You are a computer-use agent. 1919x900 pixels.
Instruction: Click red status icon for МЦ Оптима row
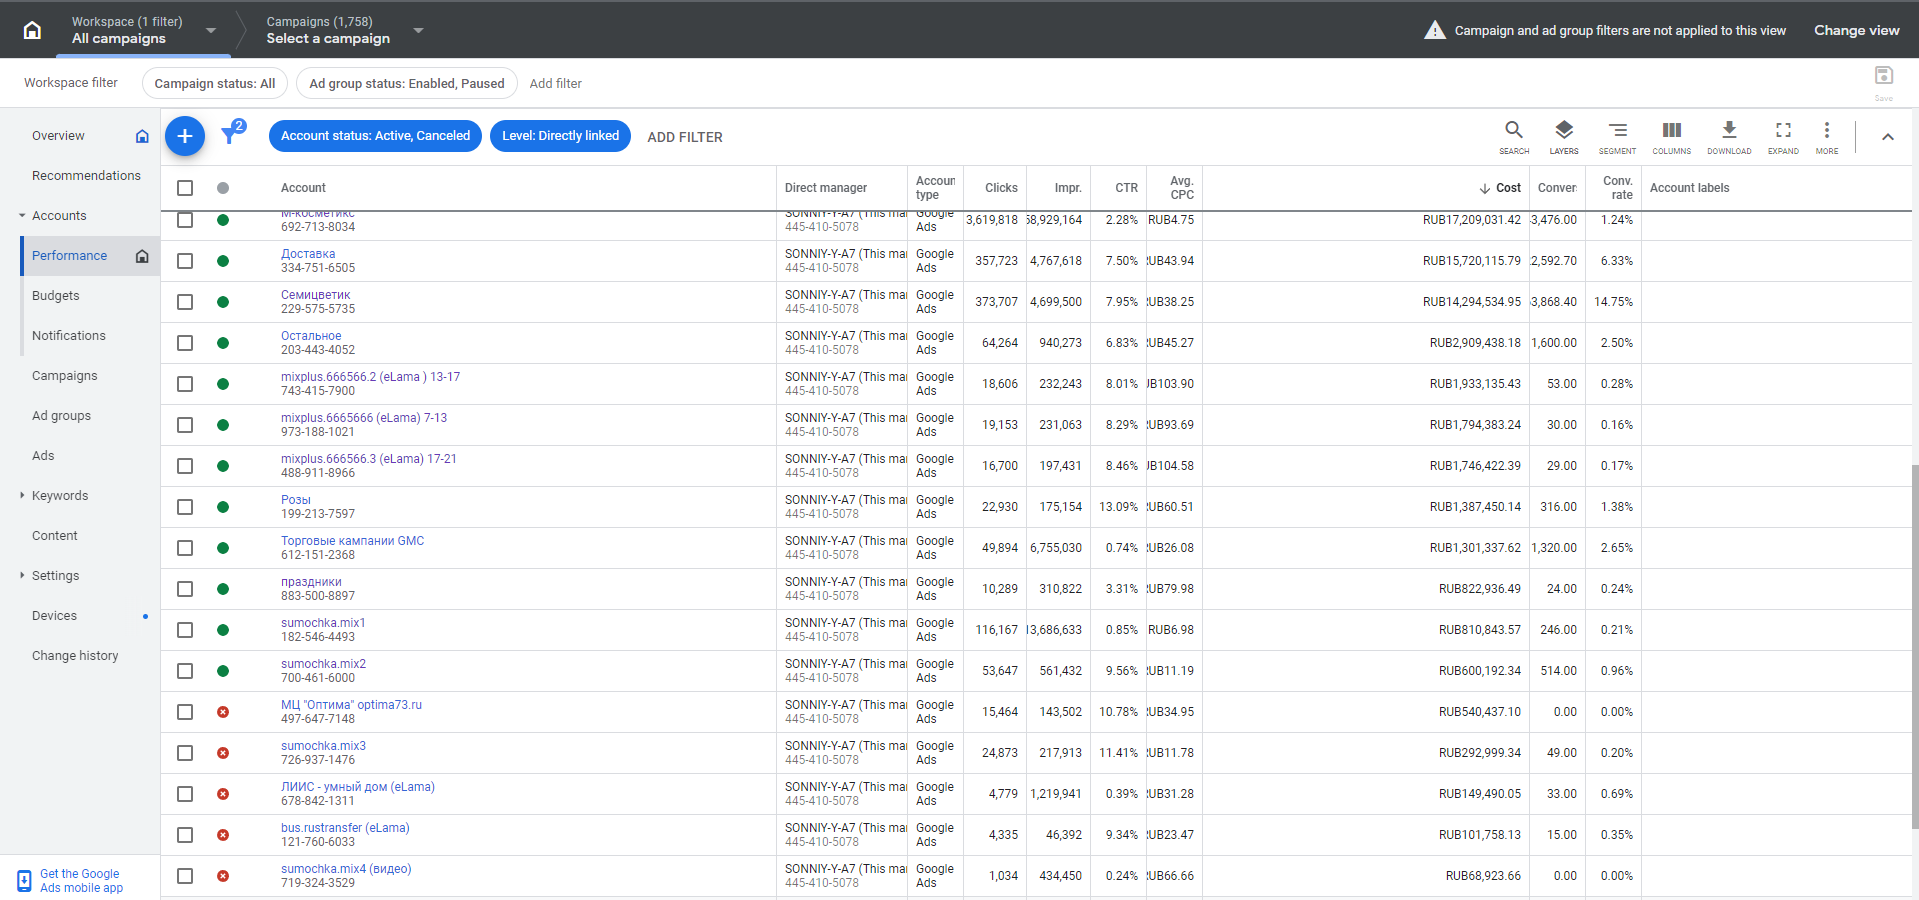coord(223,712)
